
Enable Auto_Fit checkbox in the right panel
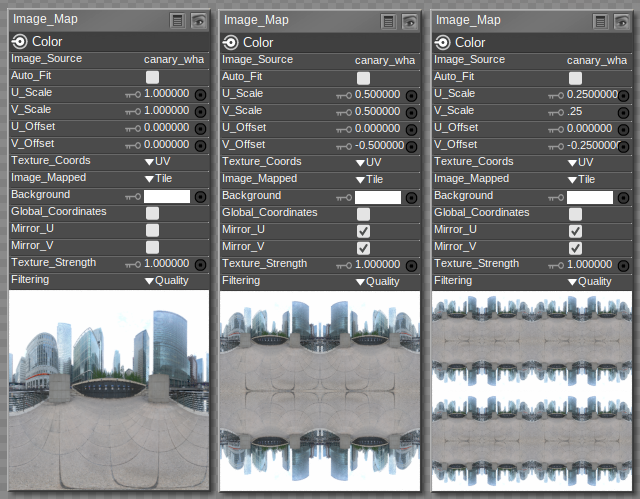coord(575,78)
